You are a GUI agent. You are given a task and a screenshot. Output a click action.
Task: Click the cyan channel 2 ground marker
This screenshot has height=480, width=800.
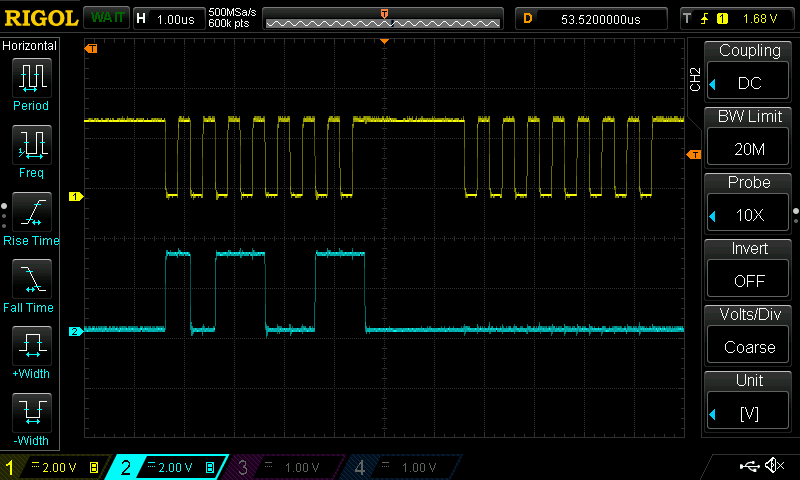pyautogui.click(x=76, y=332)
